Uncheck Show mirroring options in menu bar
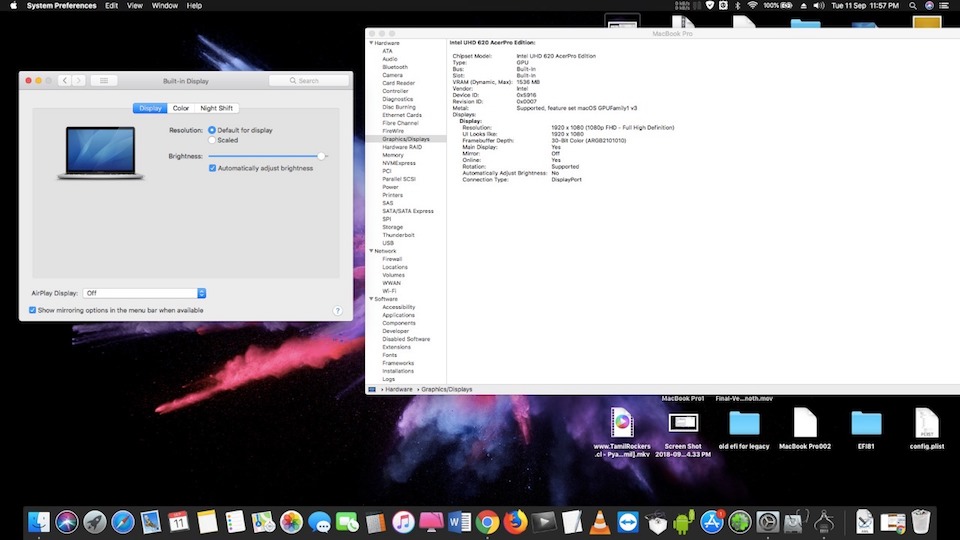Screen dimensions: 960x540 click(x=32, y=310)
